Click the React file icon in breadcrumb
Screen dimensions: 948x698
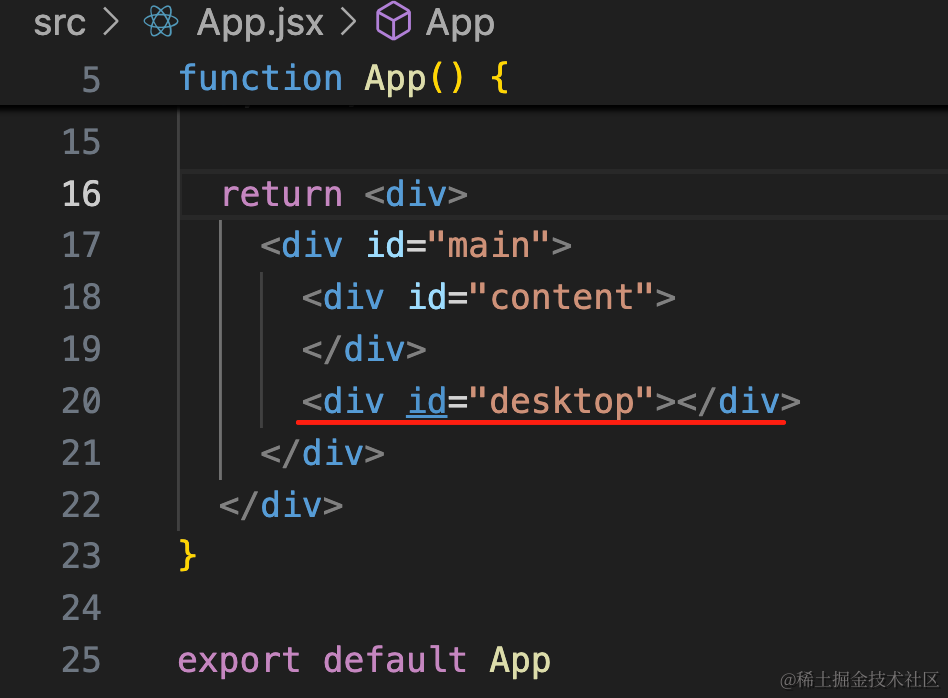(x=161, y=22)
